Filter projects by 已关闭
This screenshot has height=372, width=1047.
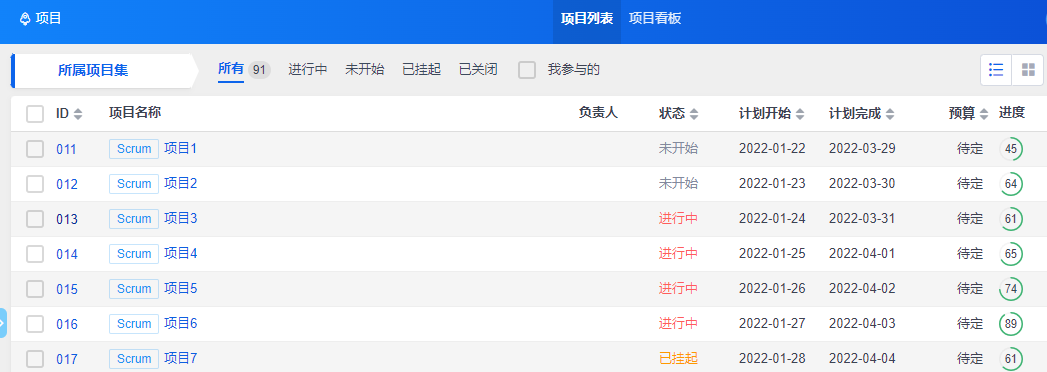click(478, 69)
